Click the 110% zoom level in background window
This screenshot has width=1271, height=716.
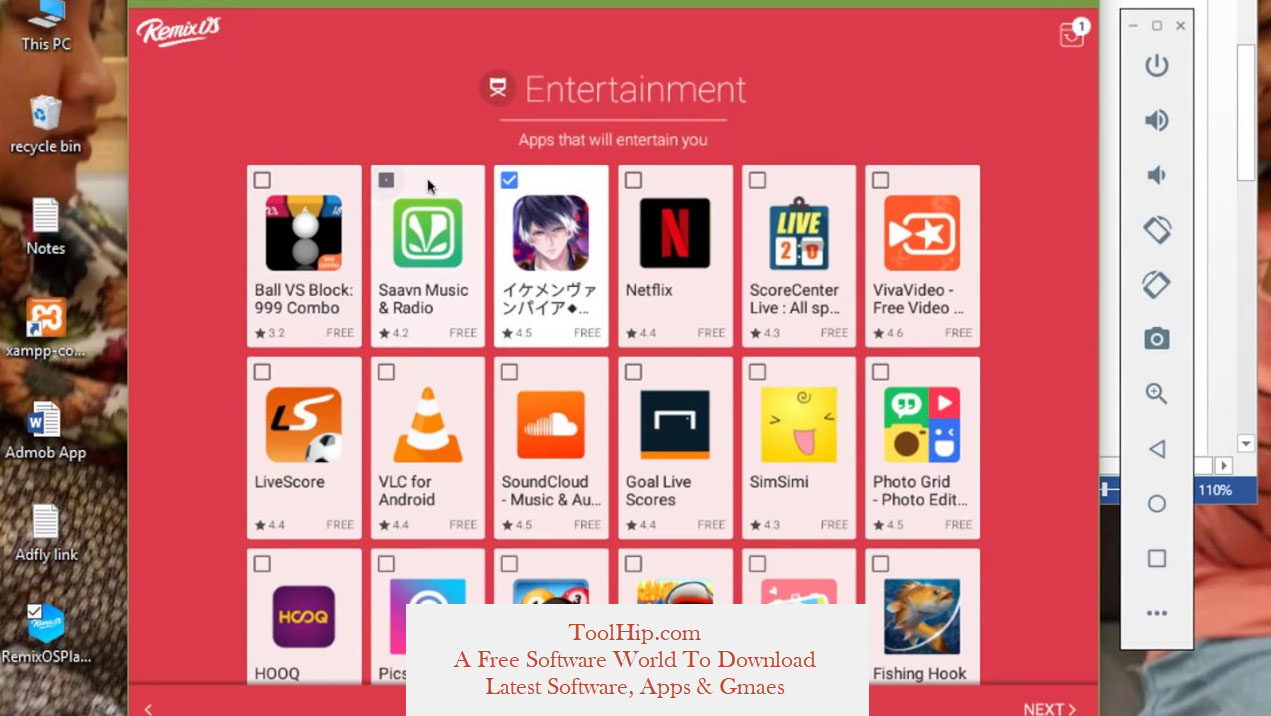1215,490
